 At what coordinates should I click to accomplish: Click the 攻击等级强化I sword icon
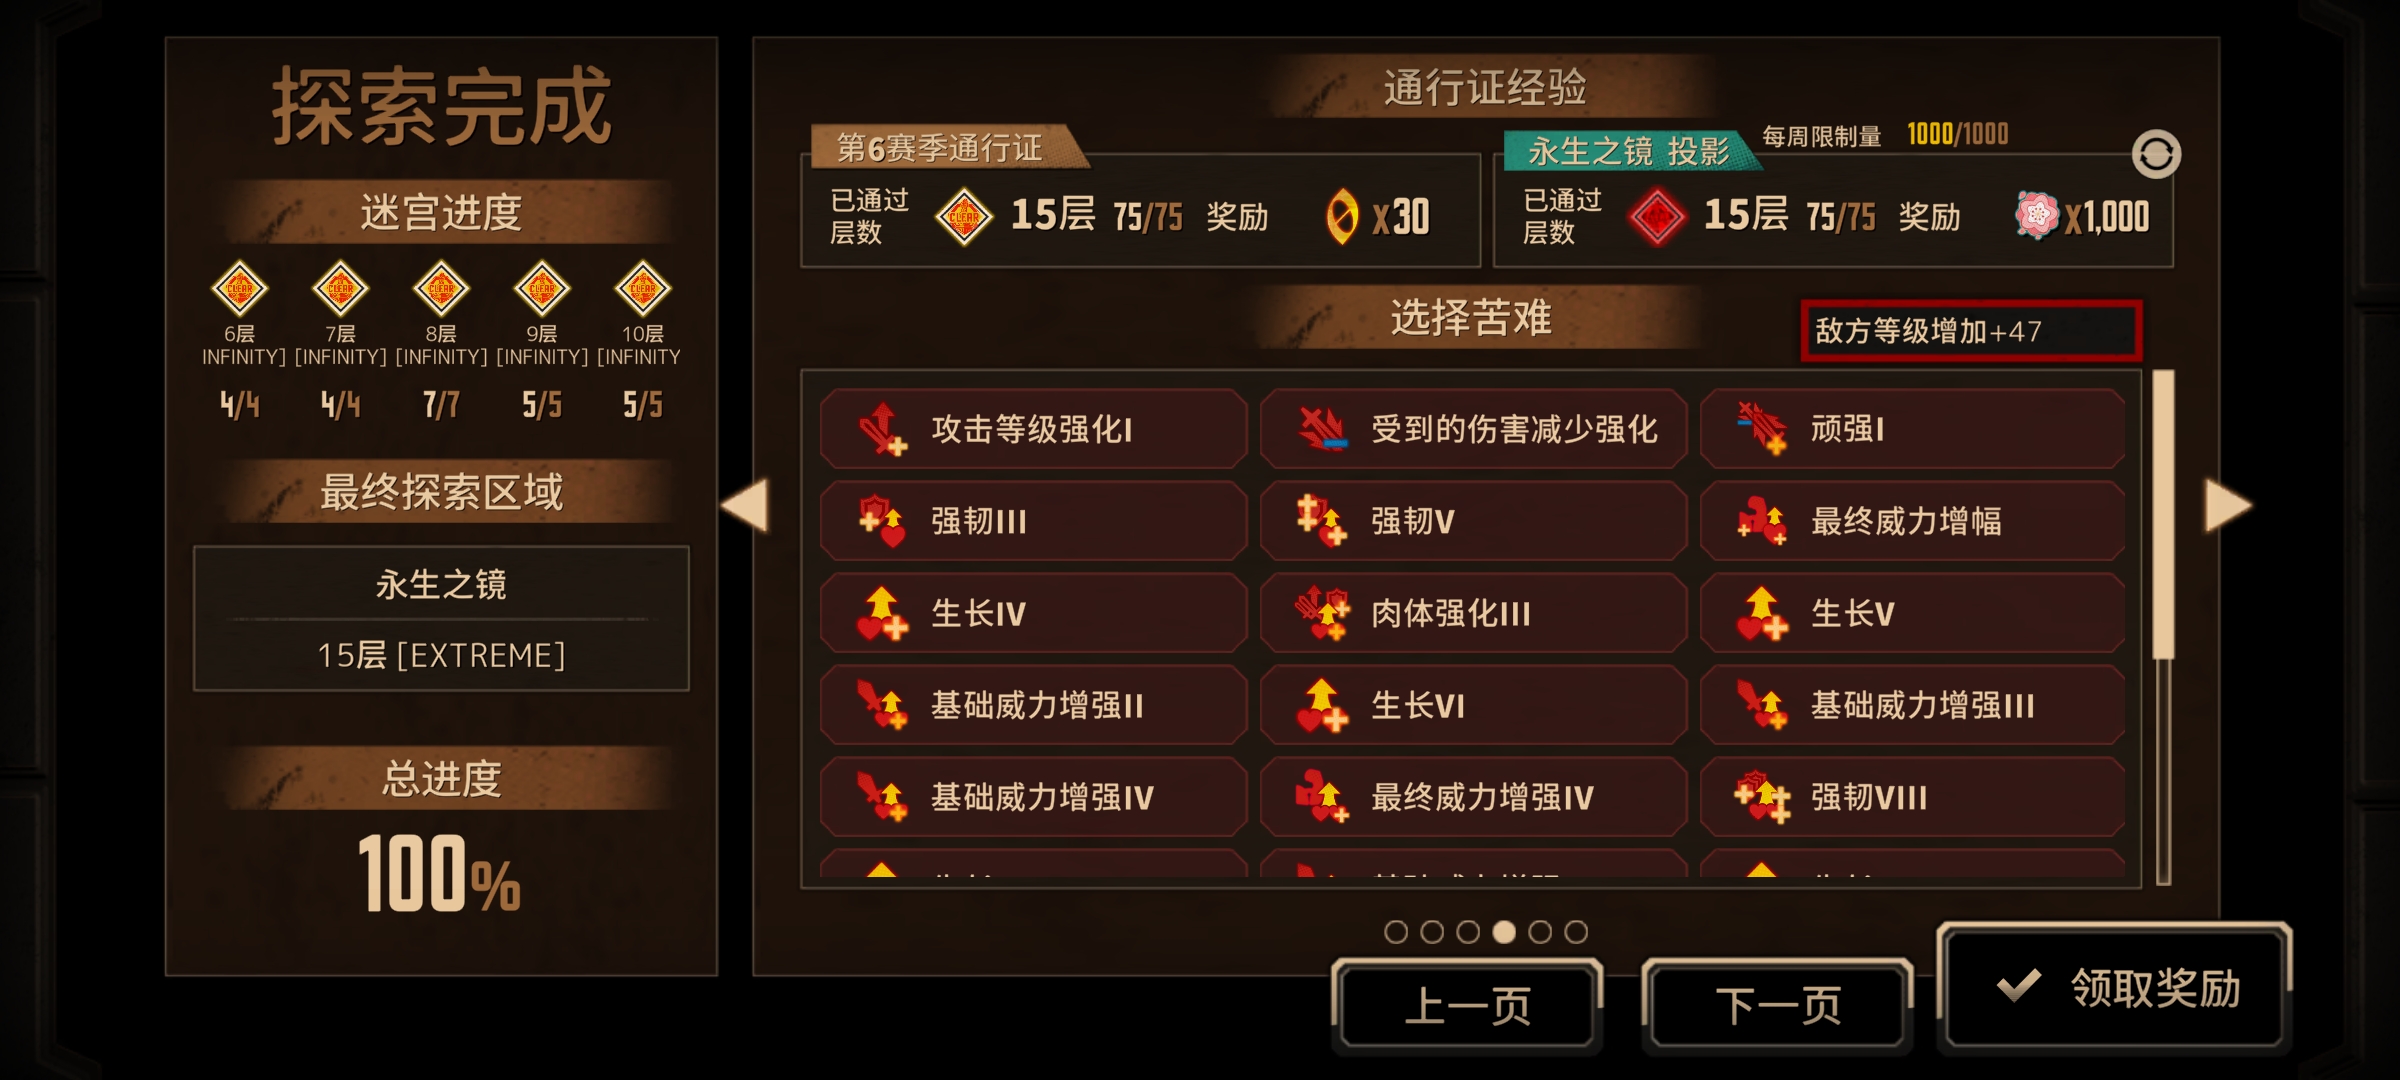[x=882, y=429]
